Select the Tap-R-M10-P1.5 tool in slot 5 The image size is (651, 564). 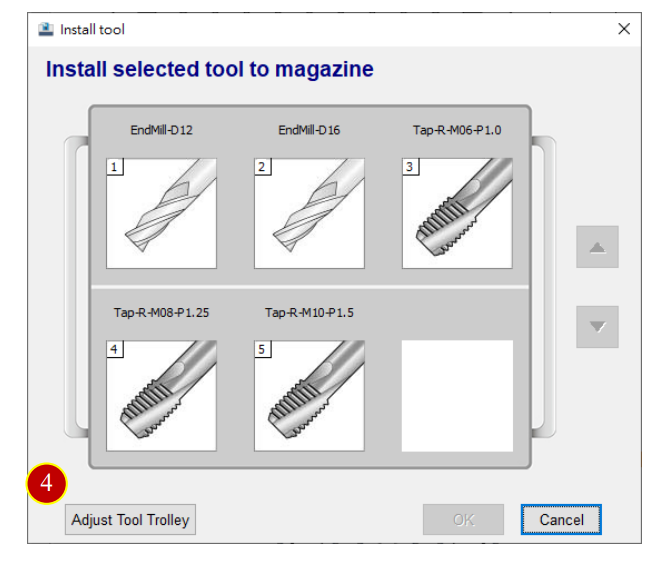(x=309, y=396)
